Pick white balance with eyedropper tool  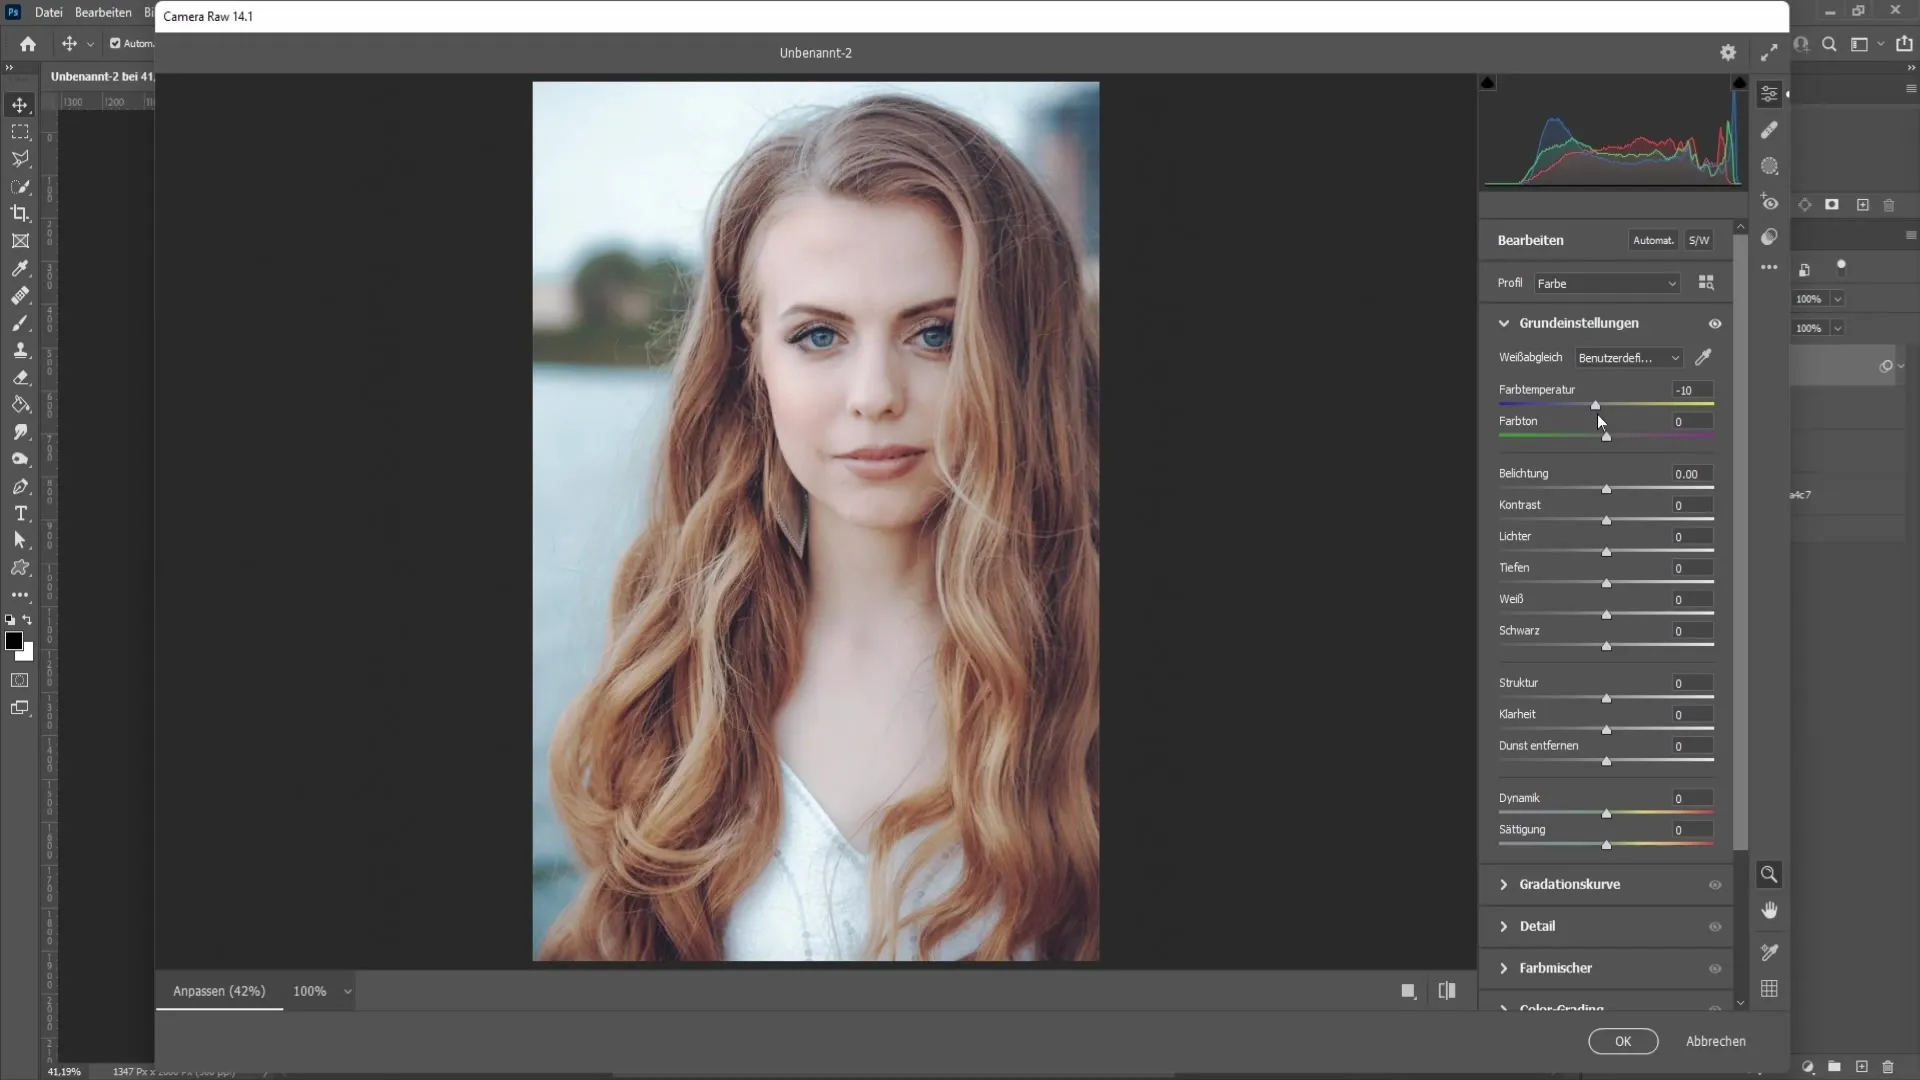pyautogui.click(x=1703, y=357)
